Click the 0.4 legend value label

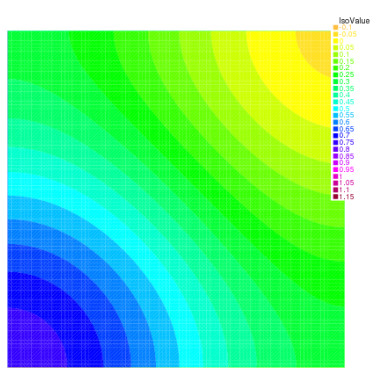coord(344,95)
